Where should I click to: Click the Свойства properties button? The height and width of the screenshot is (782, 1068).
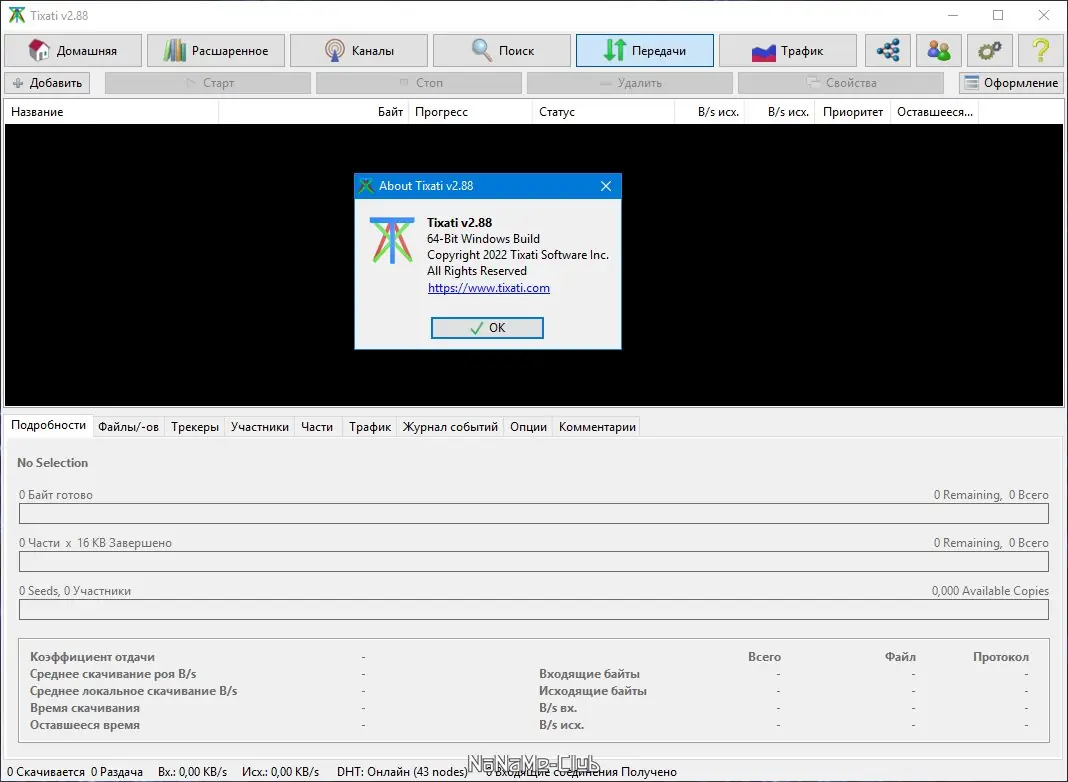tap(841, 83)
